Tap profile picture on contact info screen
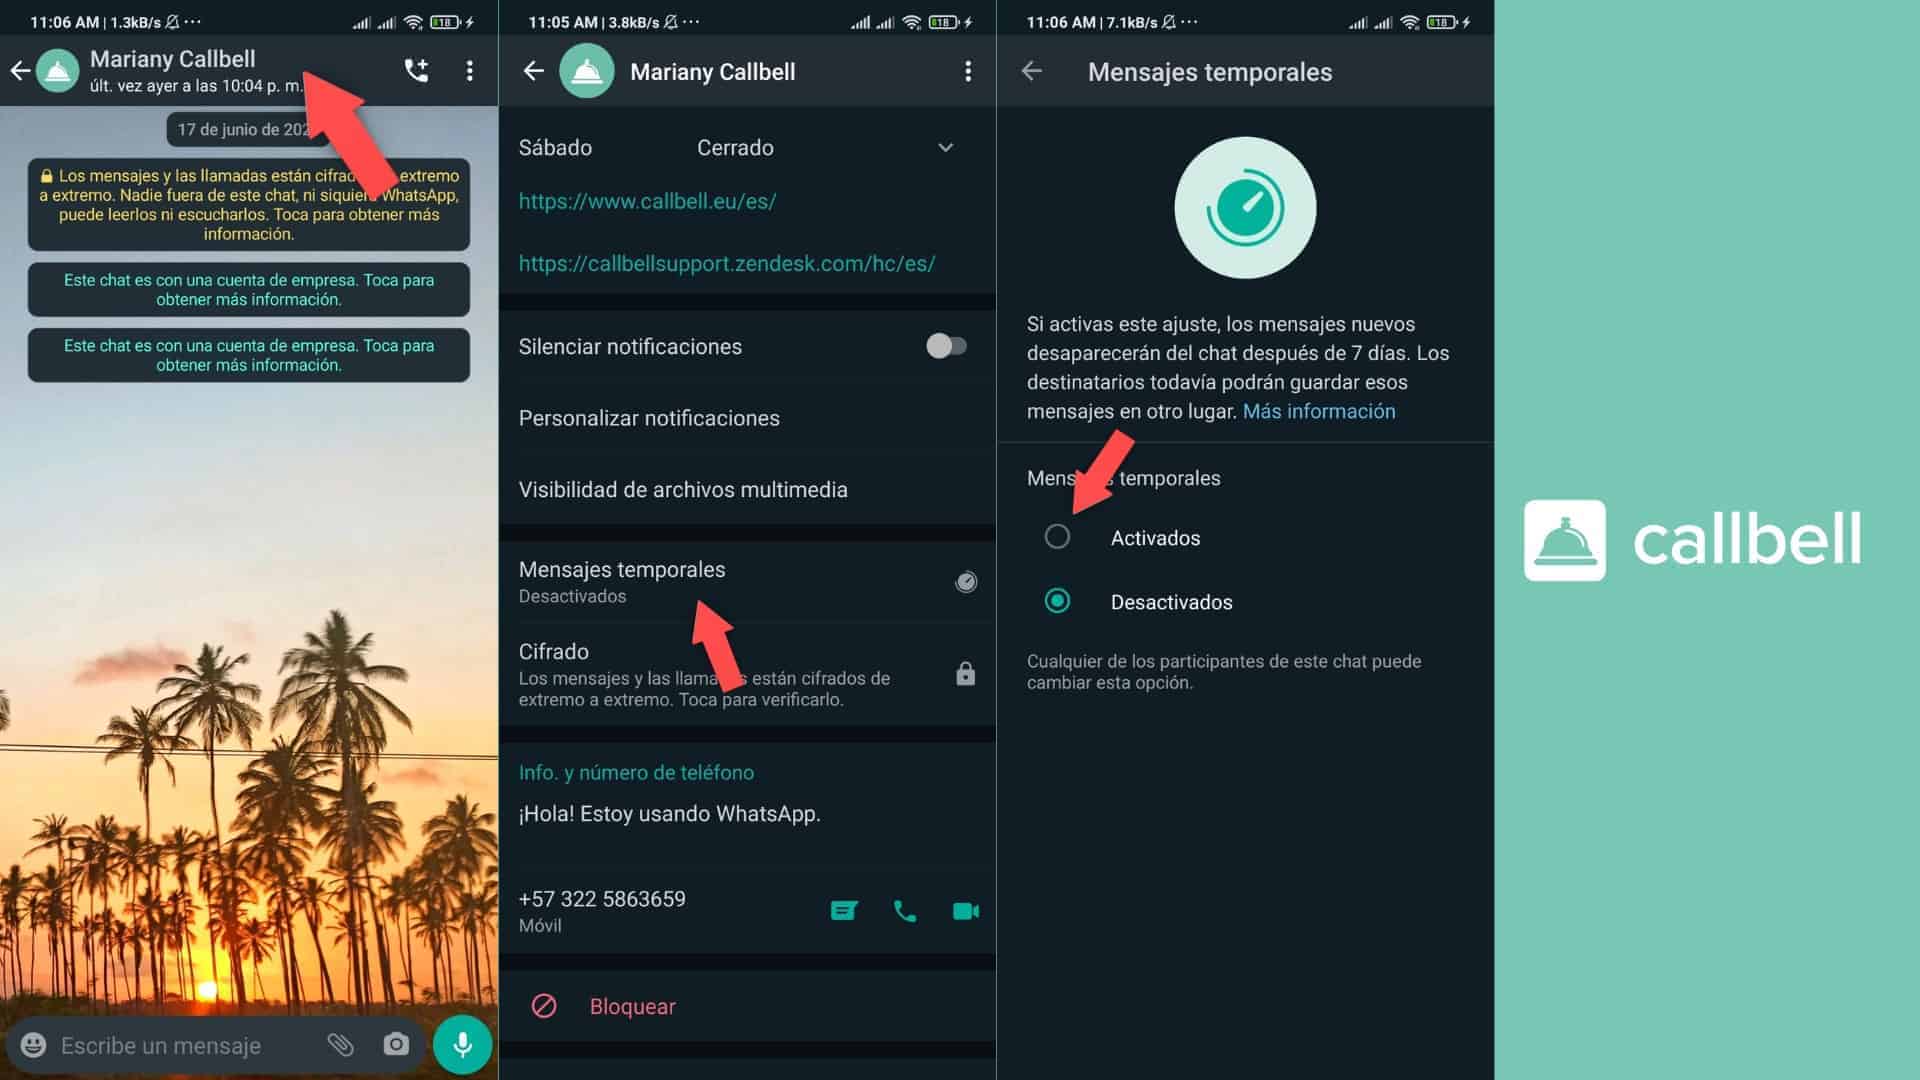 [x=587, y=71]
